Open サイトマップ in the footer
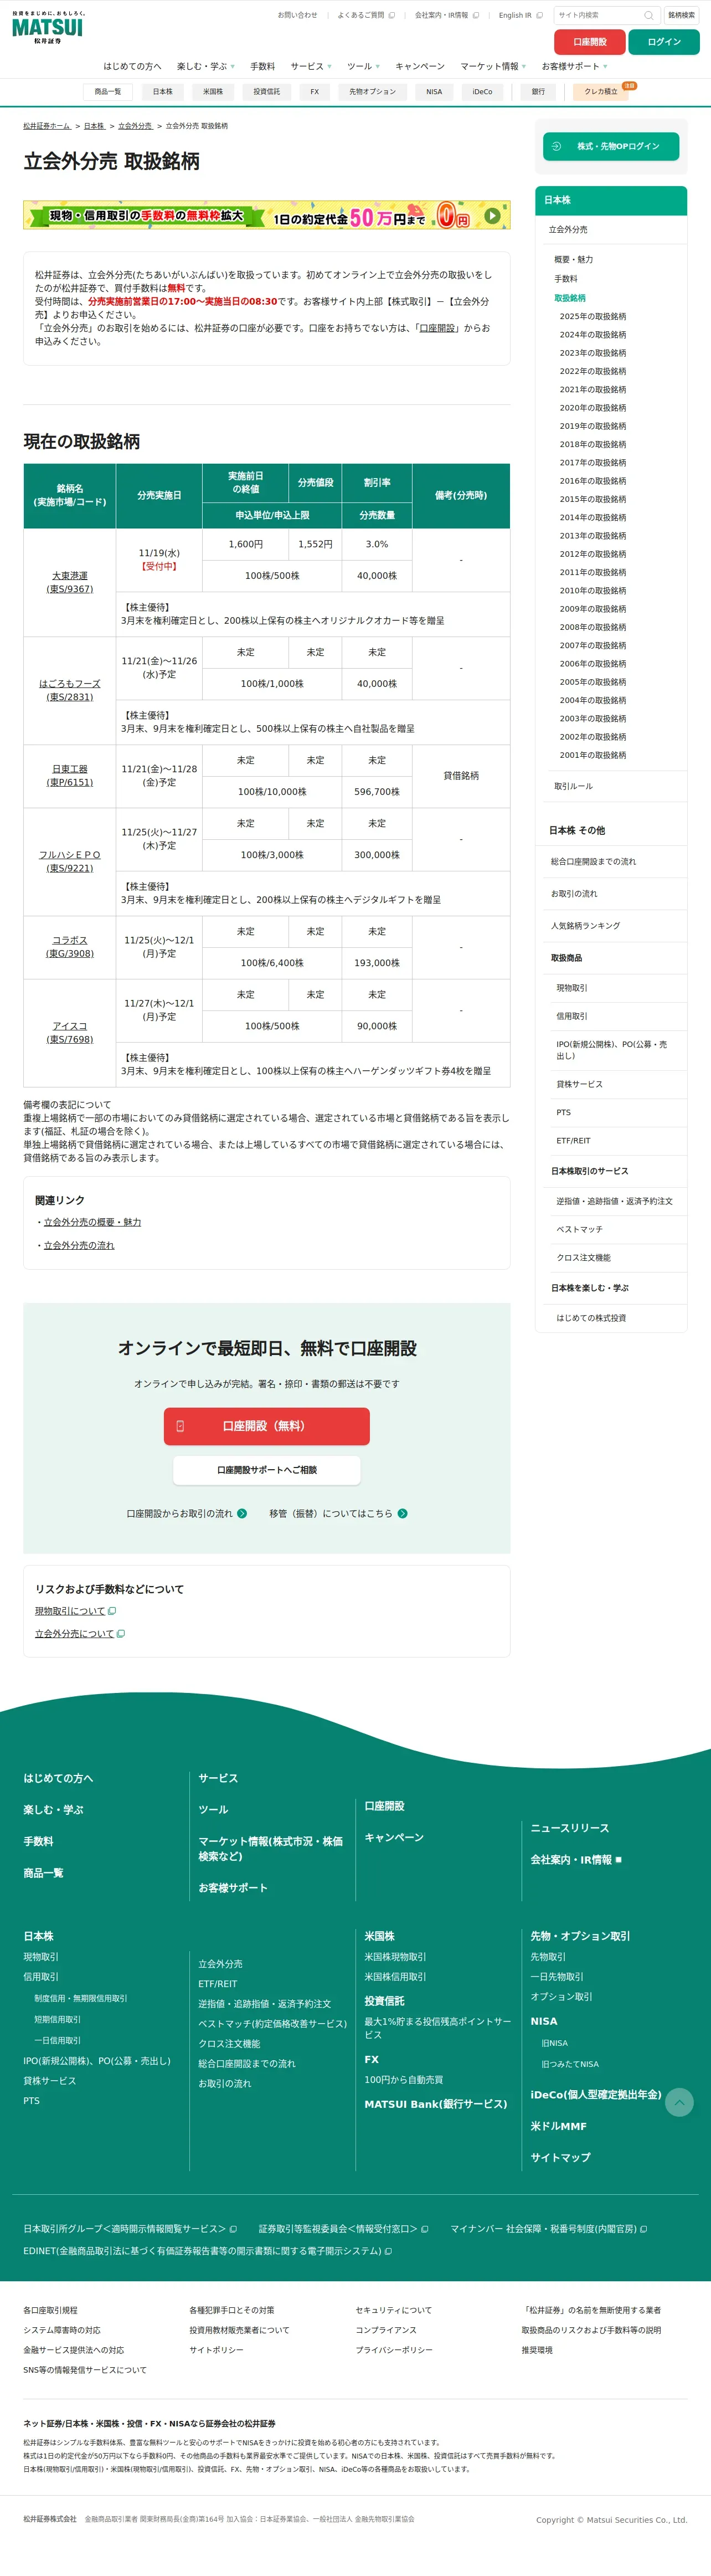This screenshot has height=2576, width=711. click(560, 2158)
